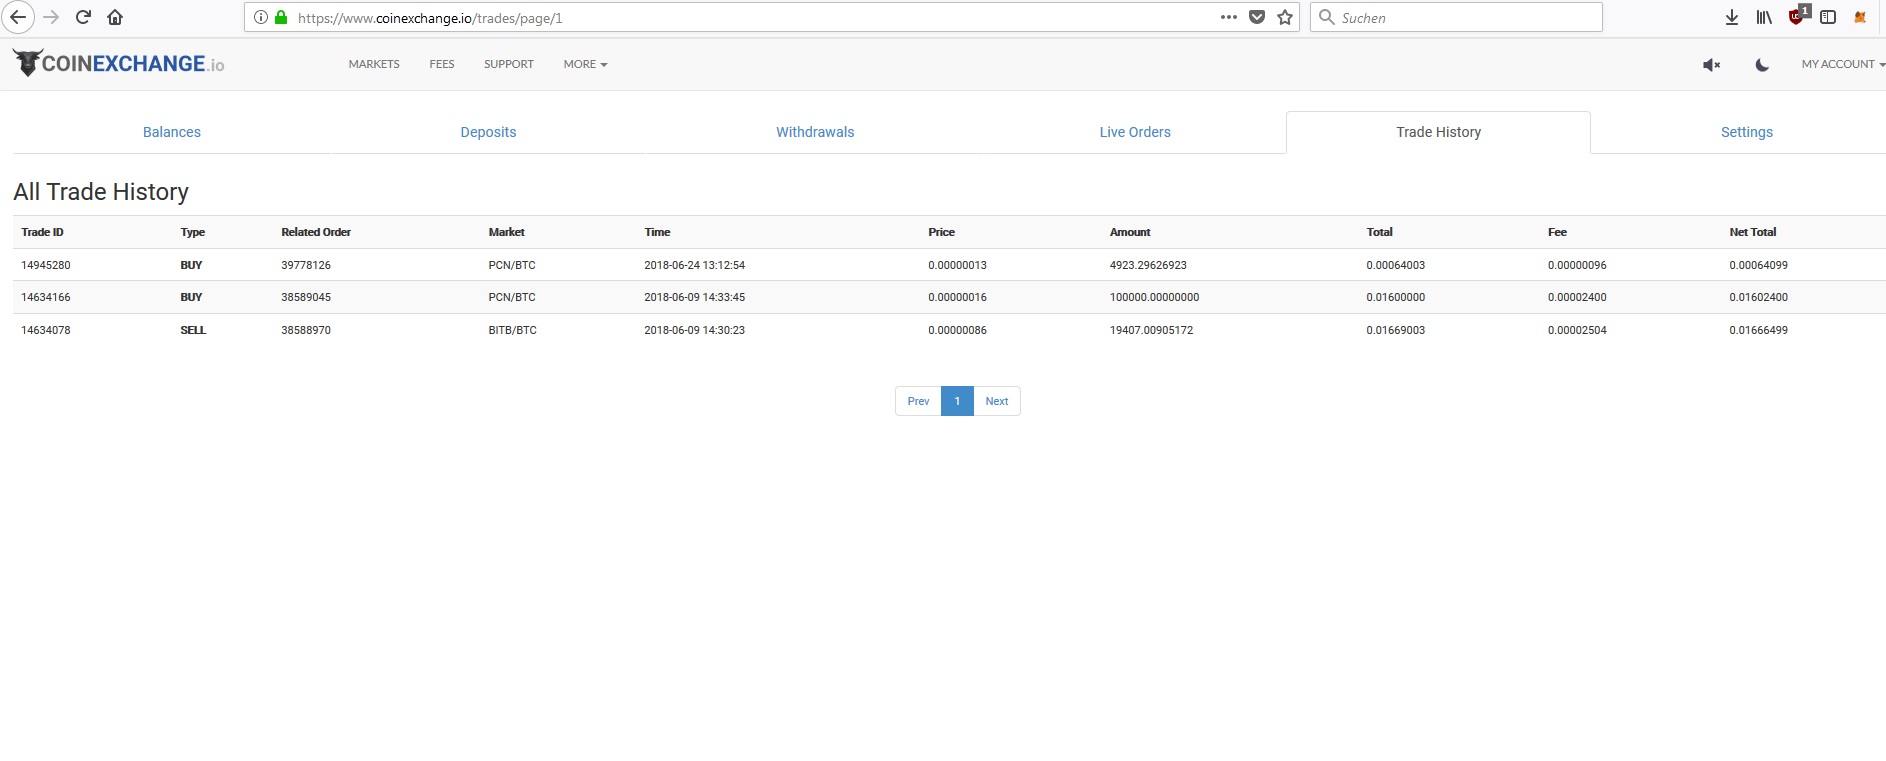Click total 0.01600000 cell

coord(1396,297)
